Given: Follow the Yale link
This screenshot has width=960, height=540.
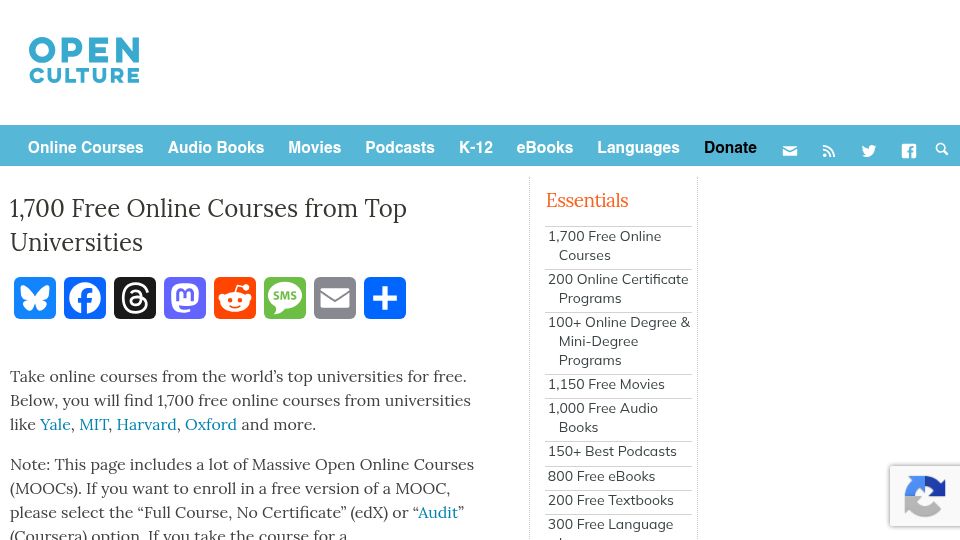Looking at the screenshot, I should point(56,424).
